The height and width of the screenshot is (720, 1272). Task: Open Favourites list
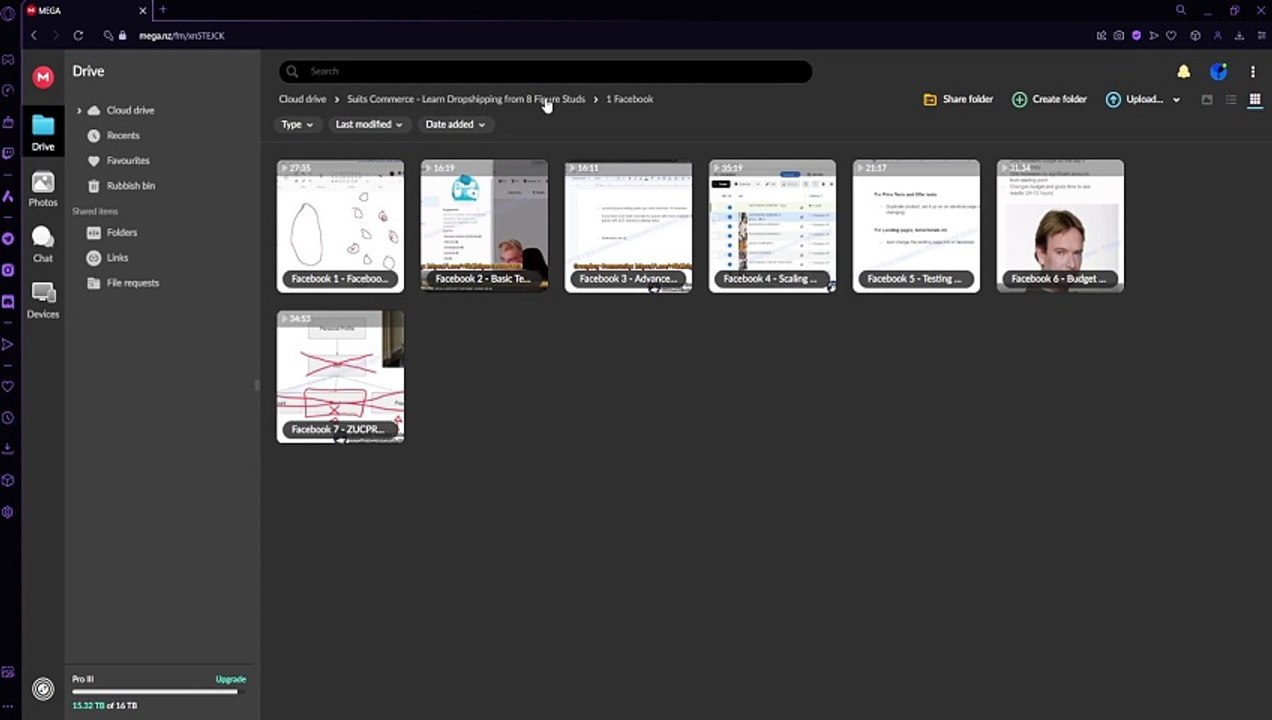[128, 160]
